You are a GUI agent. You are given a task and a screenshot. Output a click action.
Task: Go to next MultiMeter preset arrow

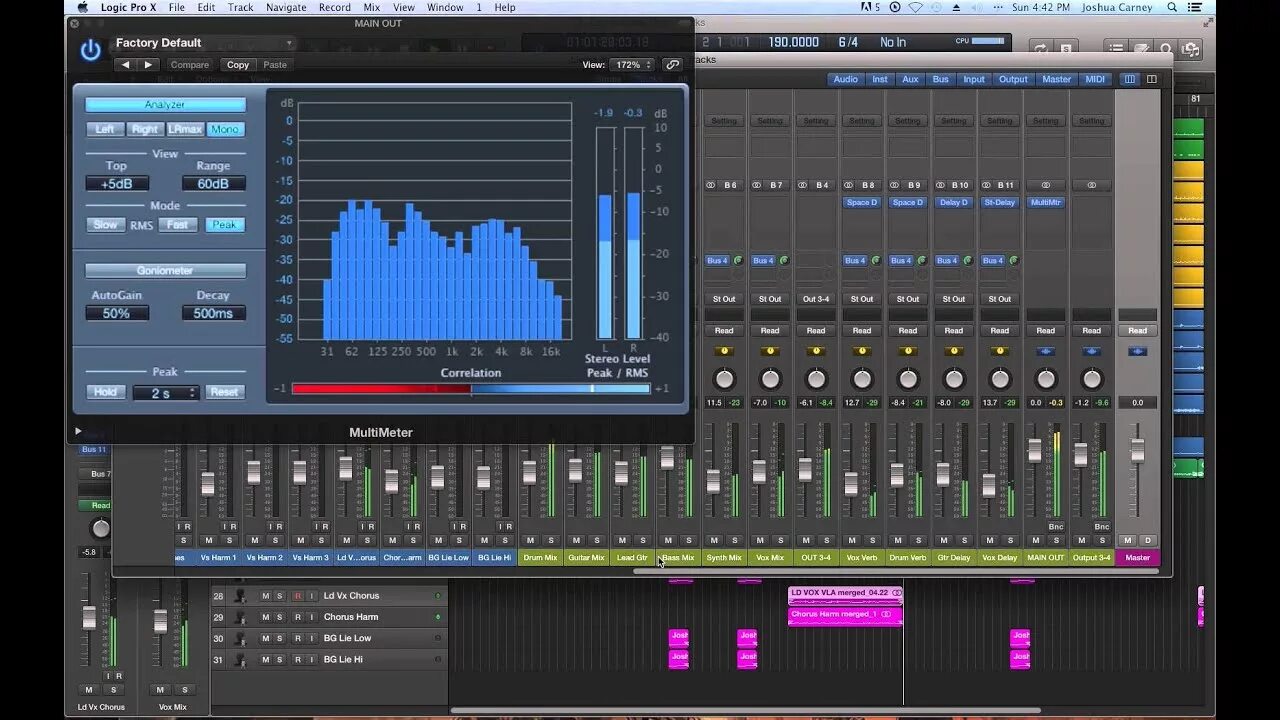[x=148, y=65]
